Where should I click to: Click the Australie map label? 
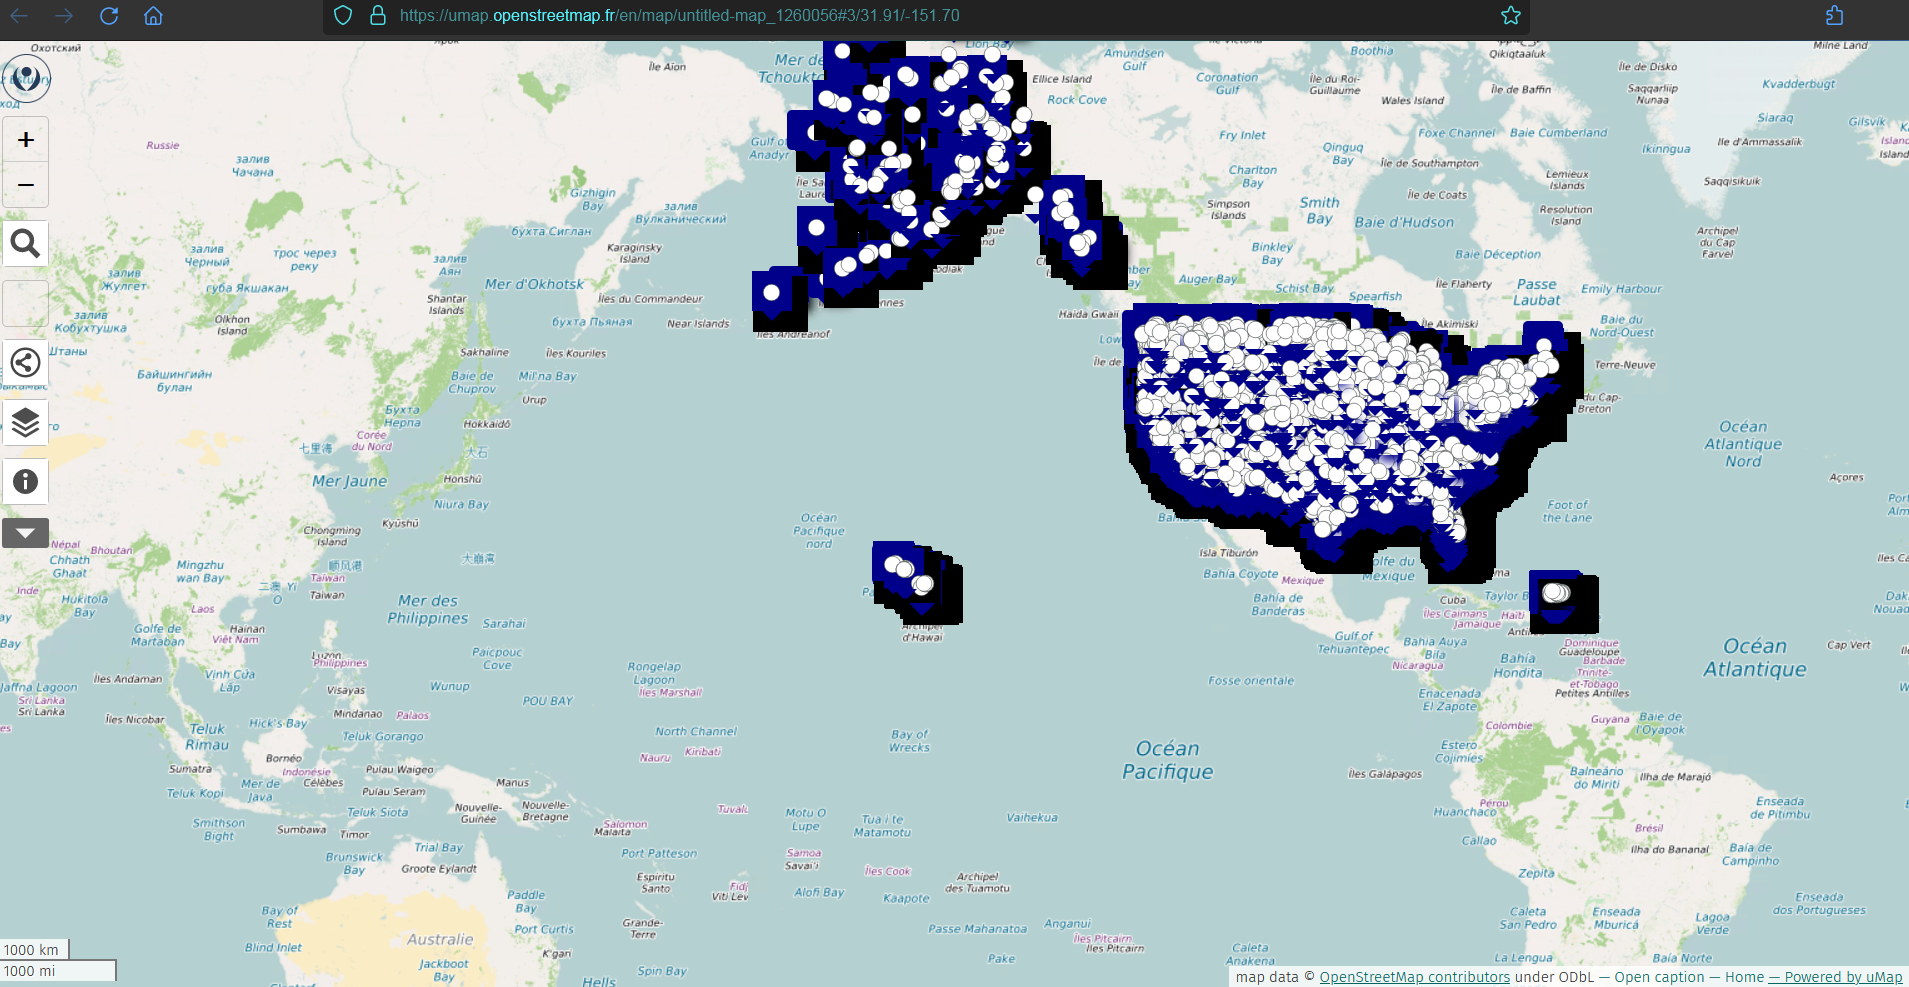440,939
